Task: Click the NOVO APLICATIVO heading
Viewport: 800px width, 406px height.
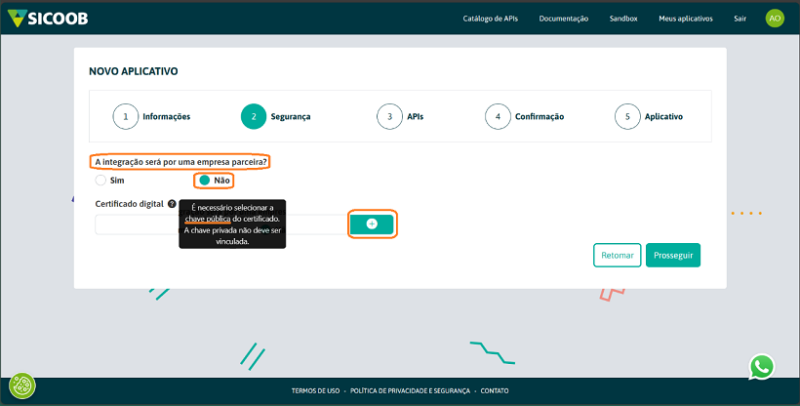Action: [x=134, y=71]
